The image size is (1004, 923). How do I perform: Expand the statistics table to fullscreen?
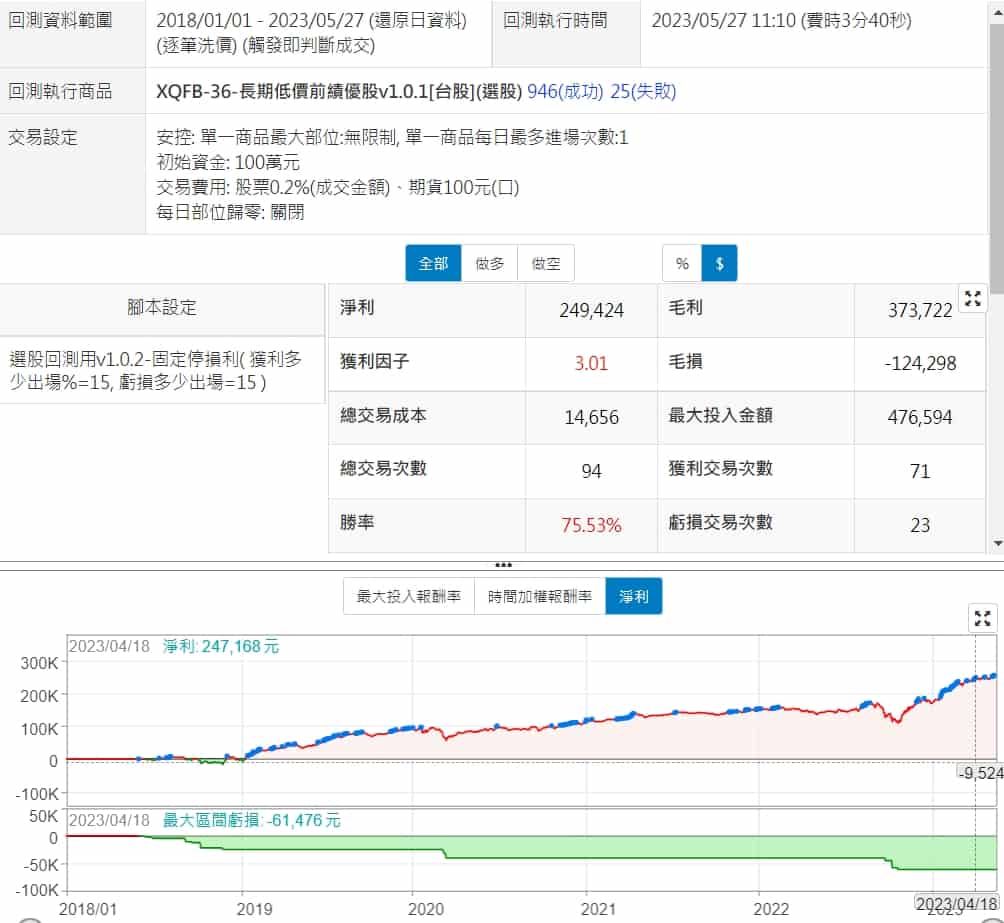[x=973, y=298]
